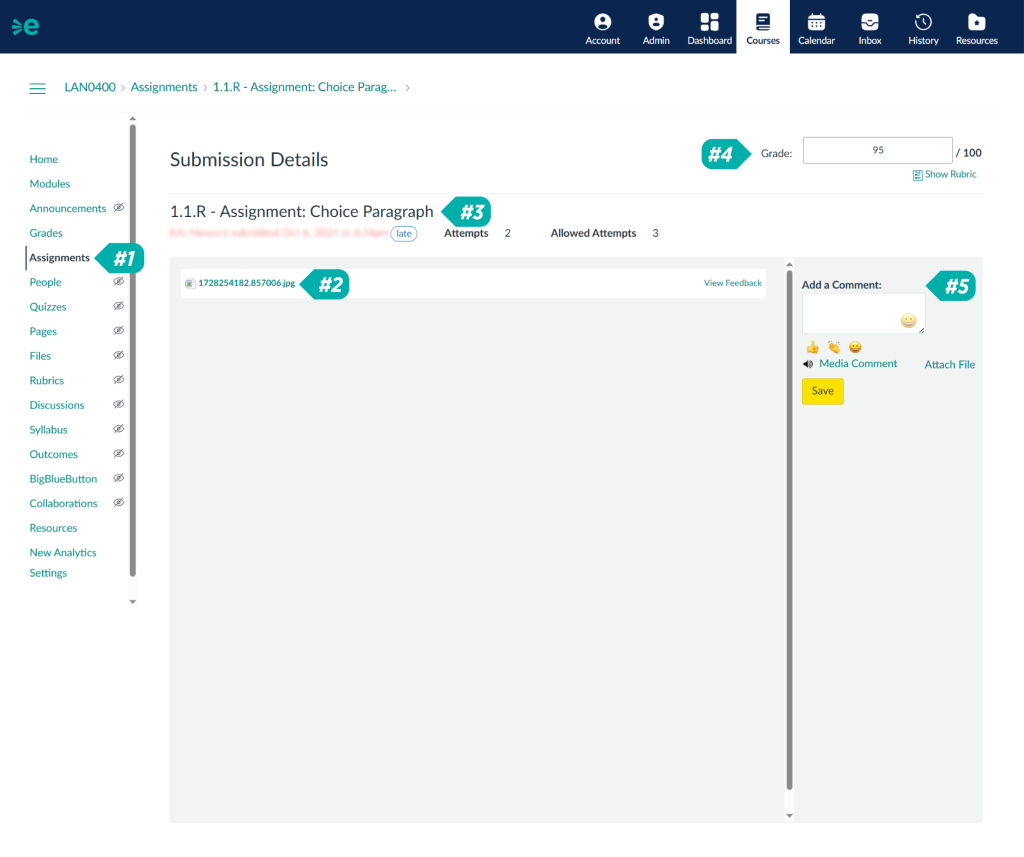Select Modules in the course menu
Viewport: 1024px width, 857px height.
pyautogui.click(x=50, y=184)
